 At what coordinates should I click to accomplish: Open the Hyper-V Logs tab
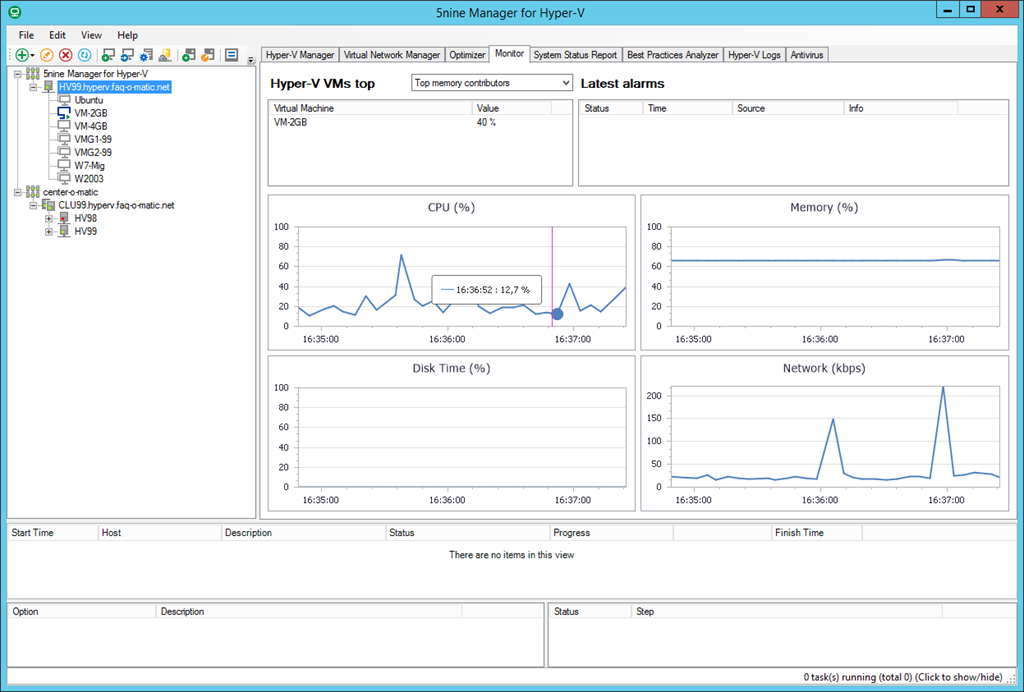[x=754, y=55]
